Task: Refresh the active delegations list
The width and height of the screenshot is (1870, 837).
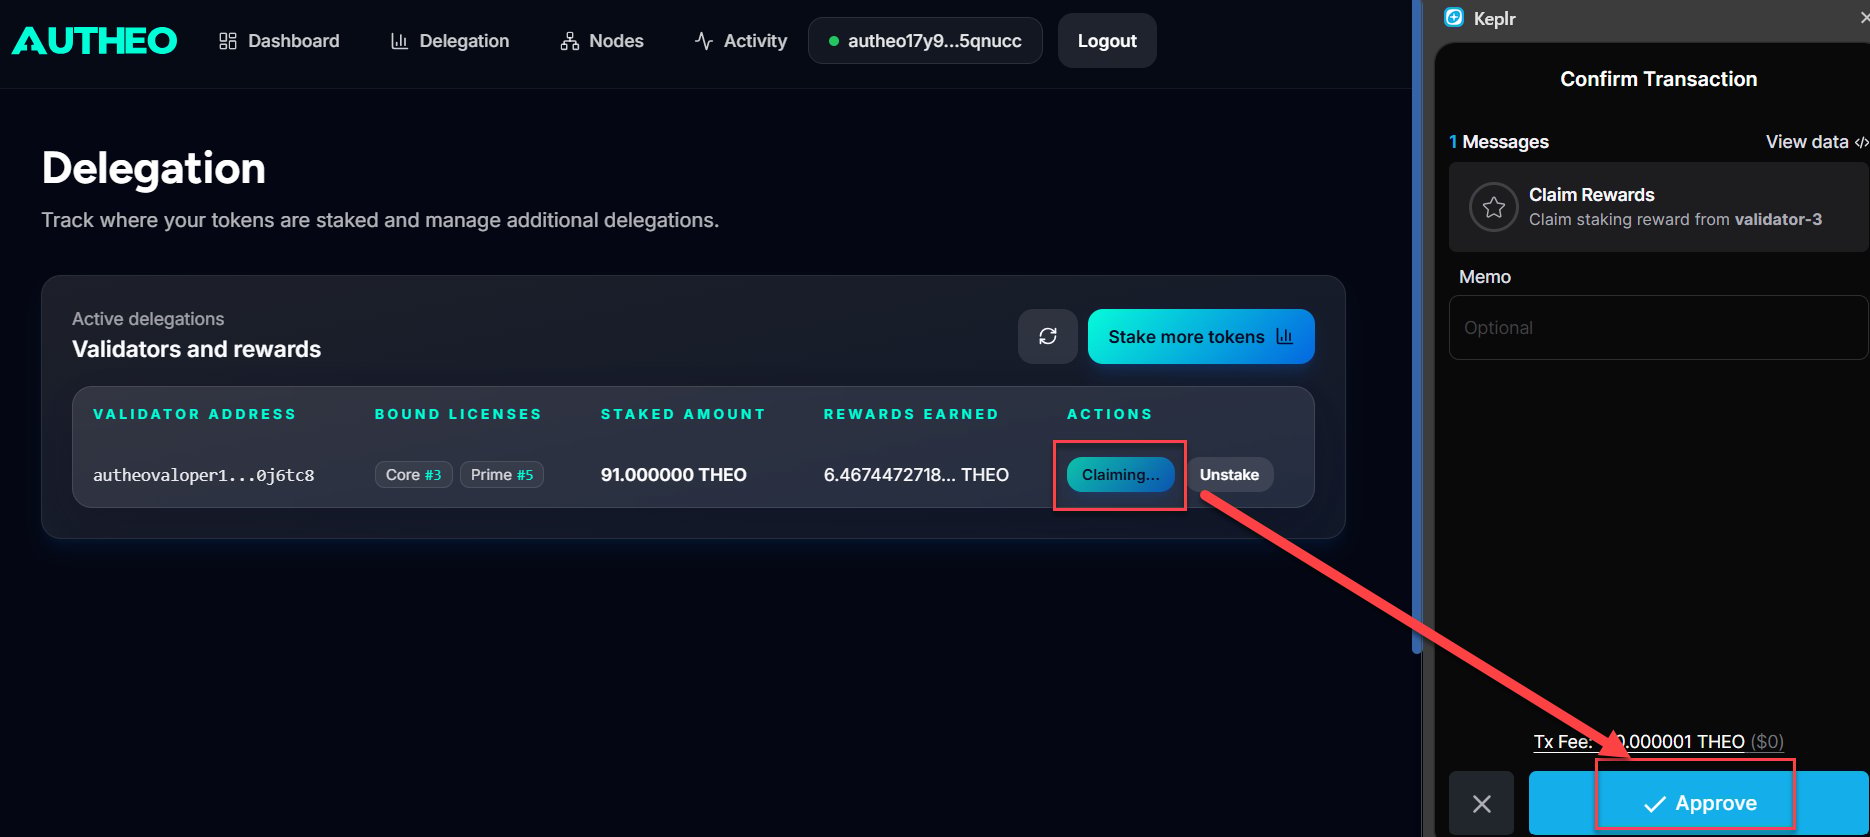Action: (x=1048, y=336)
